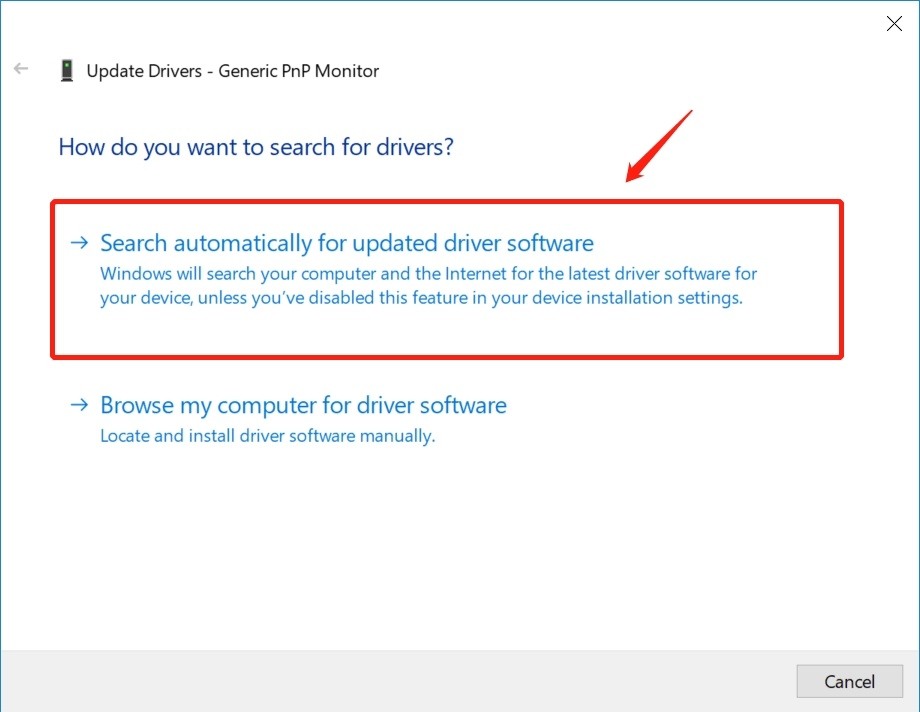Close the Update Drivers window with X
Screen dimensions: 920x712
(x=894, y=24)
